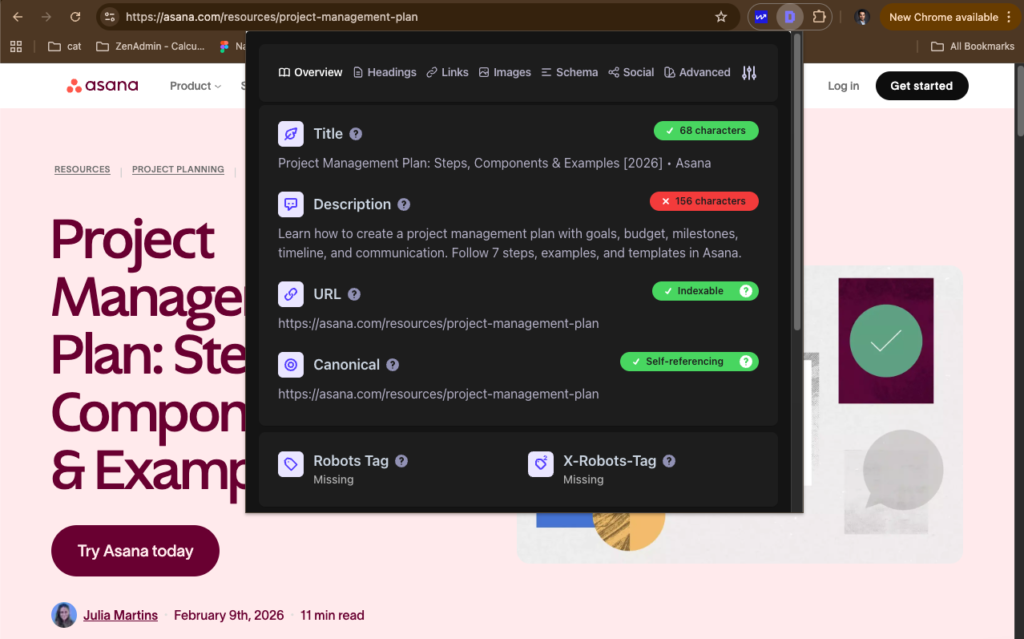Open the Chrome extensions puzzle icon
Screen dimensions: 1024x639
(820, 17)
